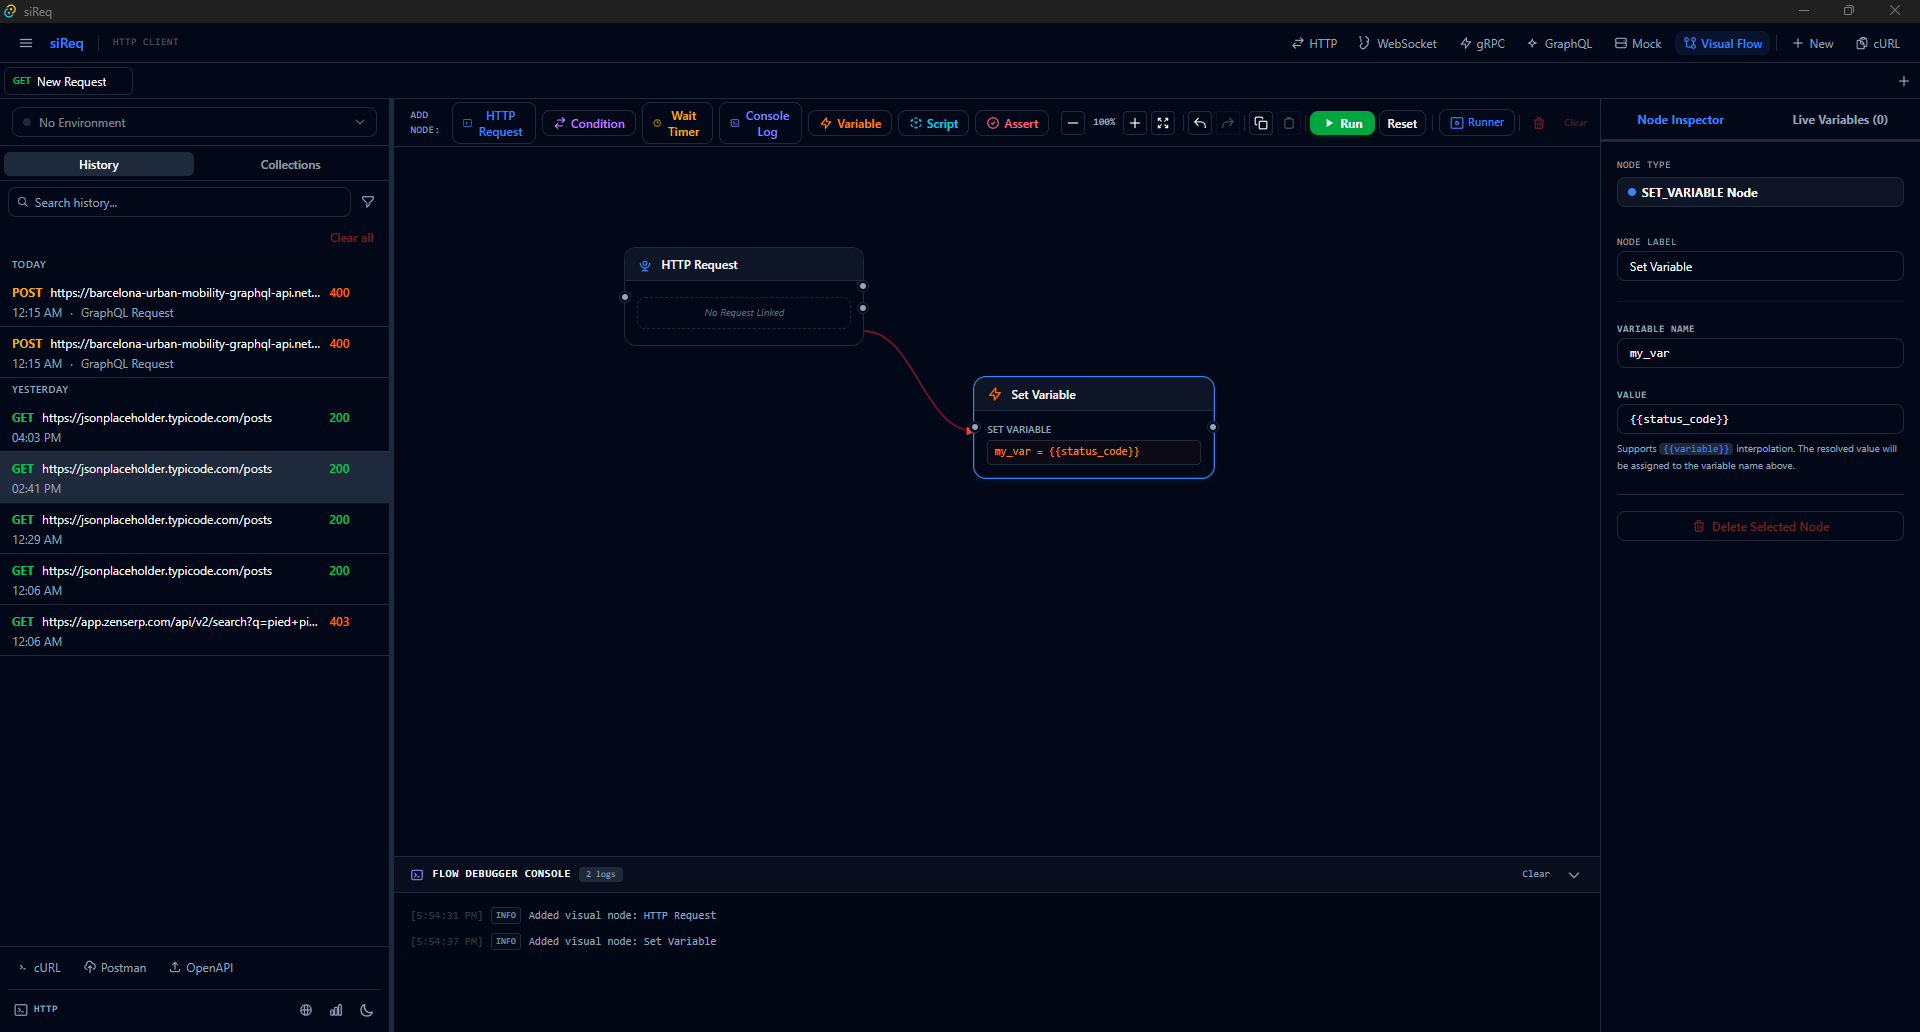Click the Set Variable node output port
This screenshot has height=1032, width=1920.
(x=1213, y=427)
